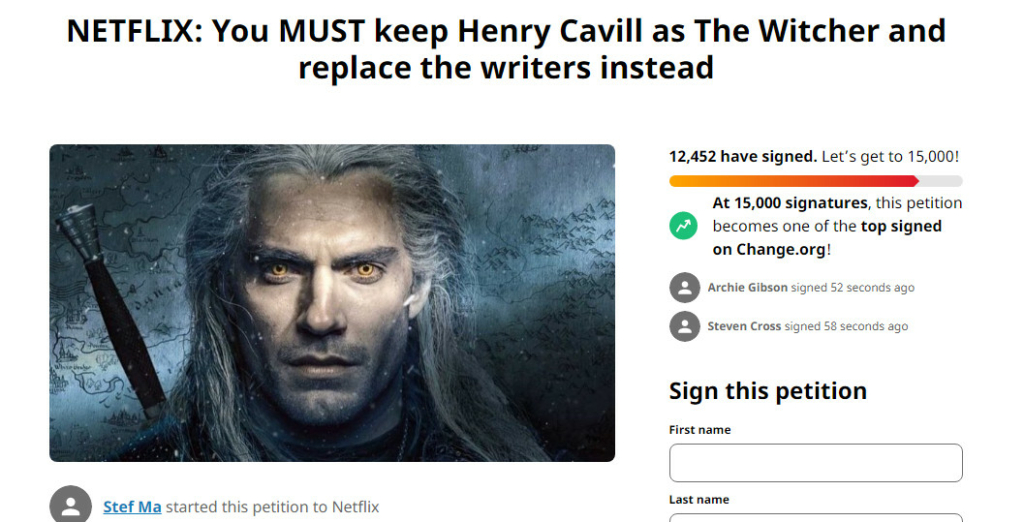This screenshot has width=1024, height=522.
Task: Click the signature progress bar
Action: pos(815,181)
